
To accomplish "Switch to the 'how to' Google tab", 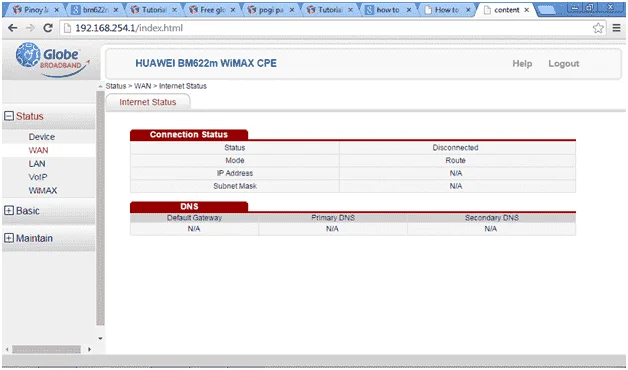I will [388, 10].
